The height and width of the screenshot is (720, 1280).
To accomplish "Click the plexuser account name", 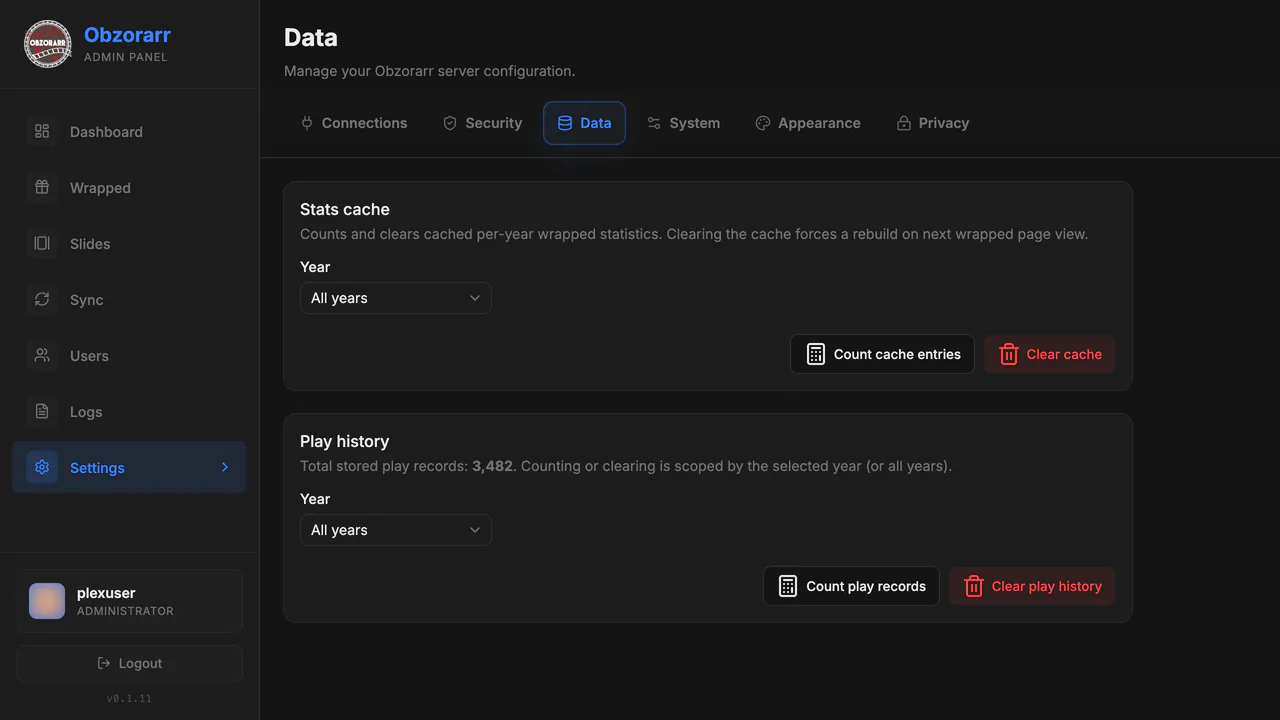I will coord(106,593).
